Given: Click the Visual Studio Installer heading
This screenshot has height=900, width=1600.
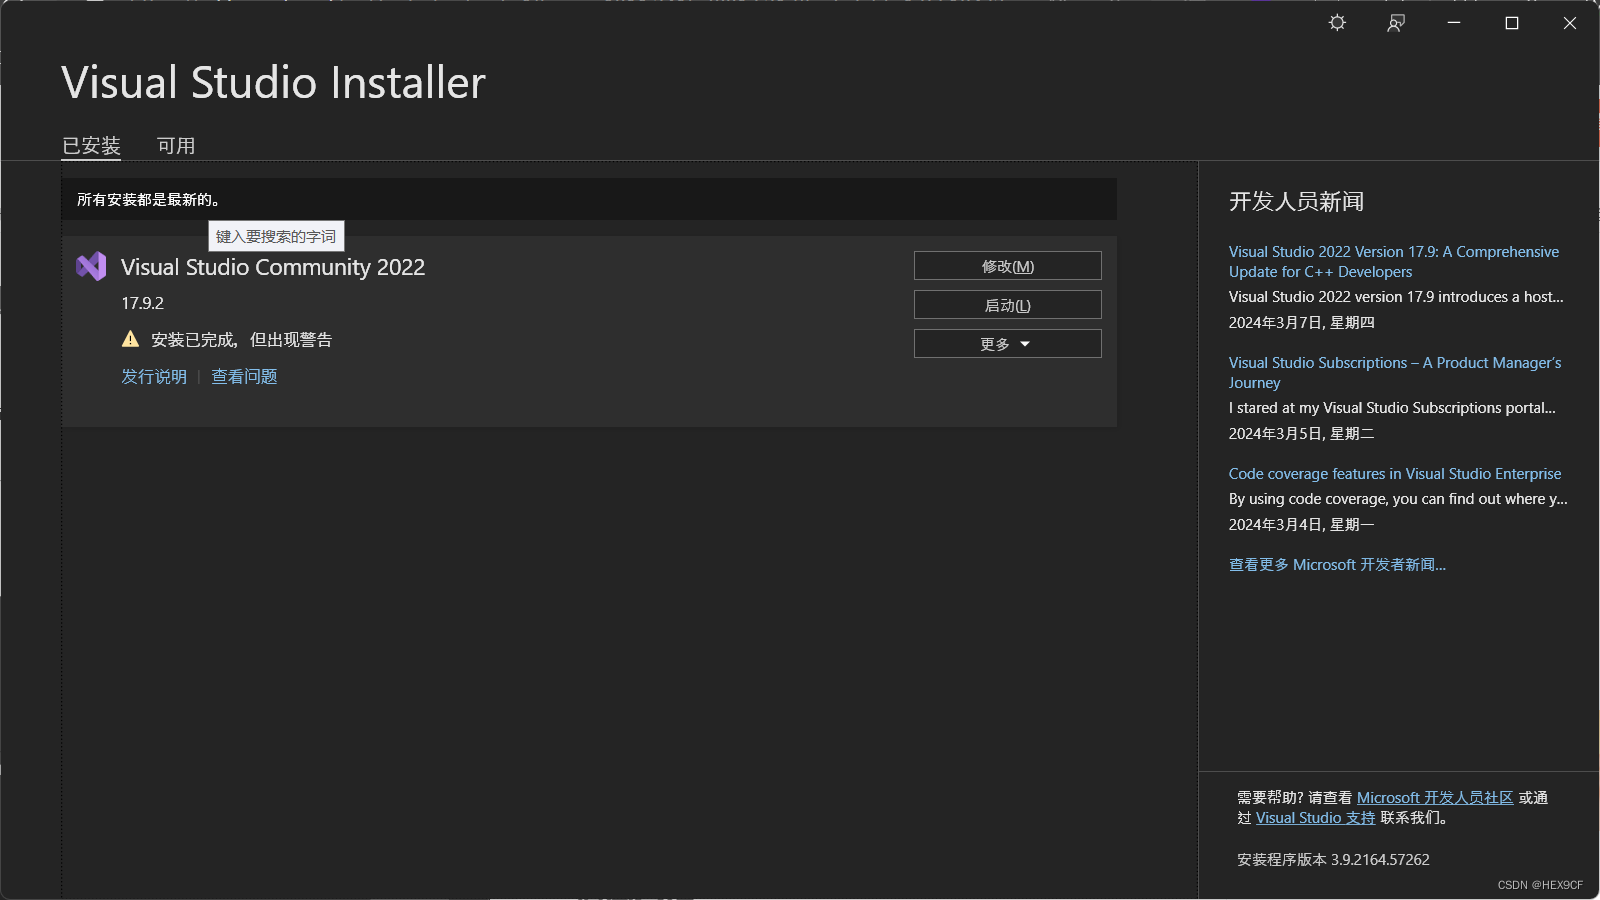Looking at the screenshot, I should pyautogui.click(x=273, y=82).
